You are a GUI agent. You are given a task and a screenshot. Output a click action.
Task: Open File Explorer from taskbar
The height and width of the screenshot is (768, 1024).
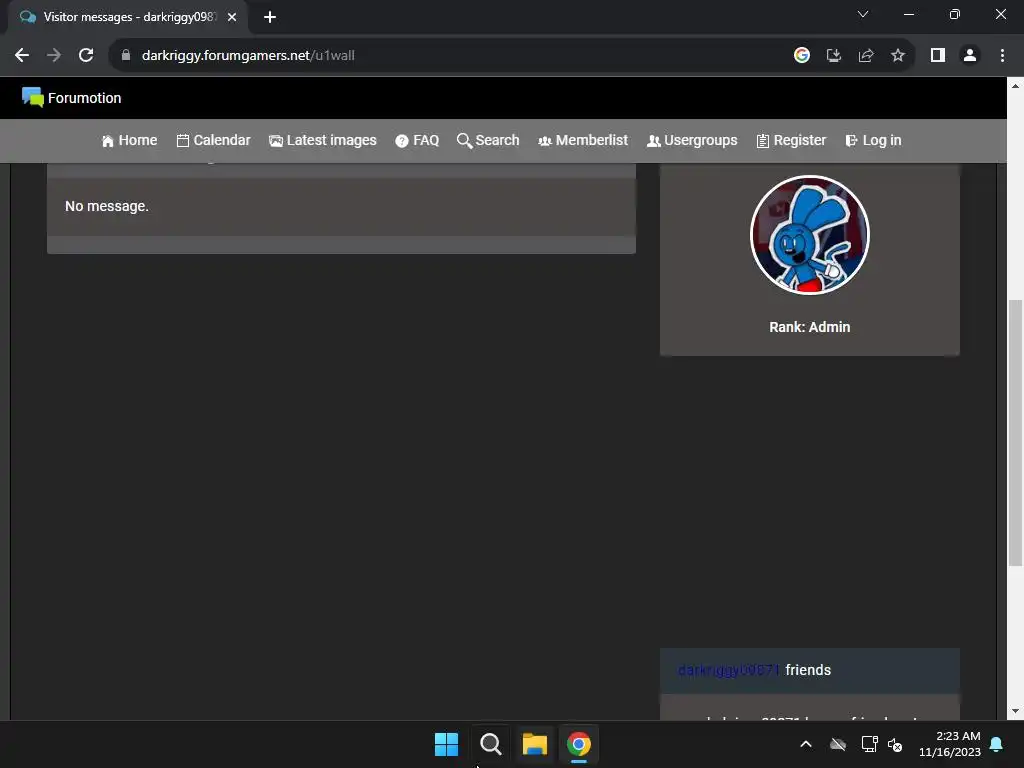pos(534,744)
